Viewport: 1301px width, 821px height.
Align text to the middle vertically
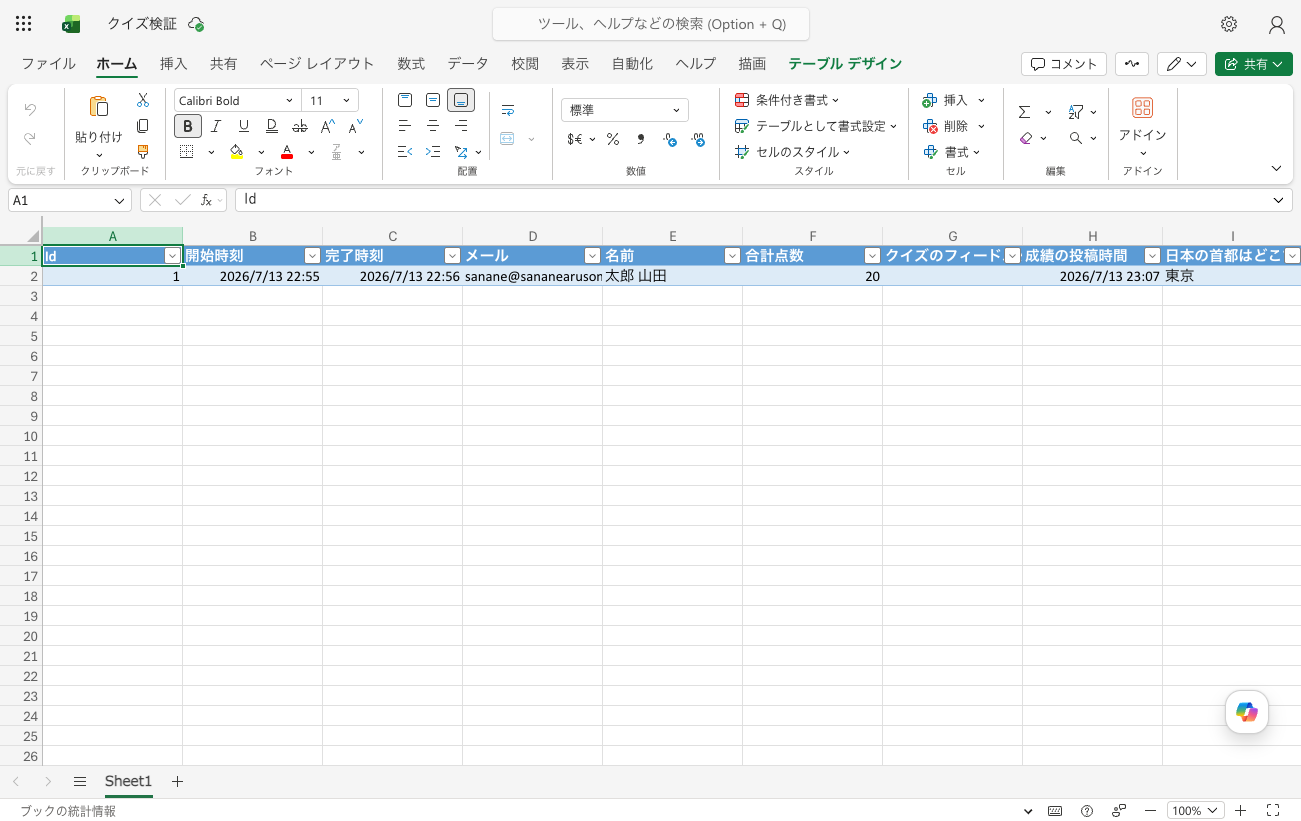click(x=433, y=100)
